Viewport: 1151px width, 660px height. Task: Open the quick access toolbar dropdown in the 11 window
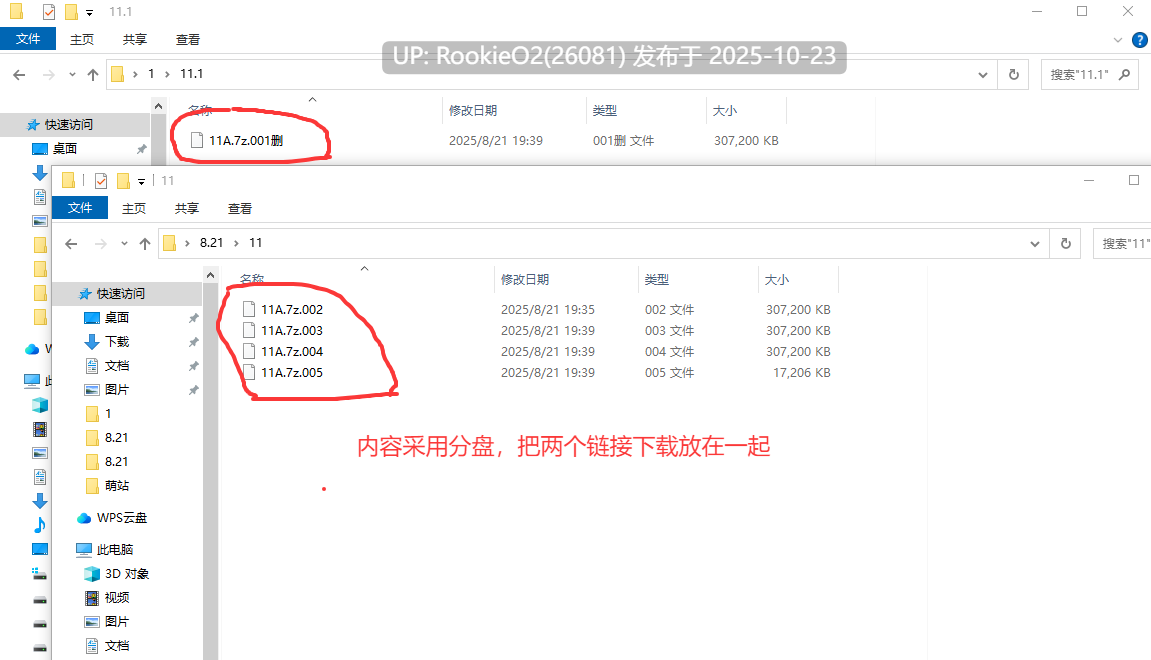(142, 181)
